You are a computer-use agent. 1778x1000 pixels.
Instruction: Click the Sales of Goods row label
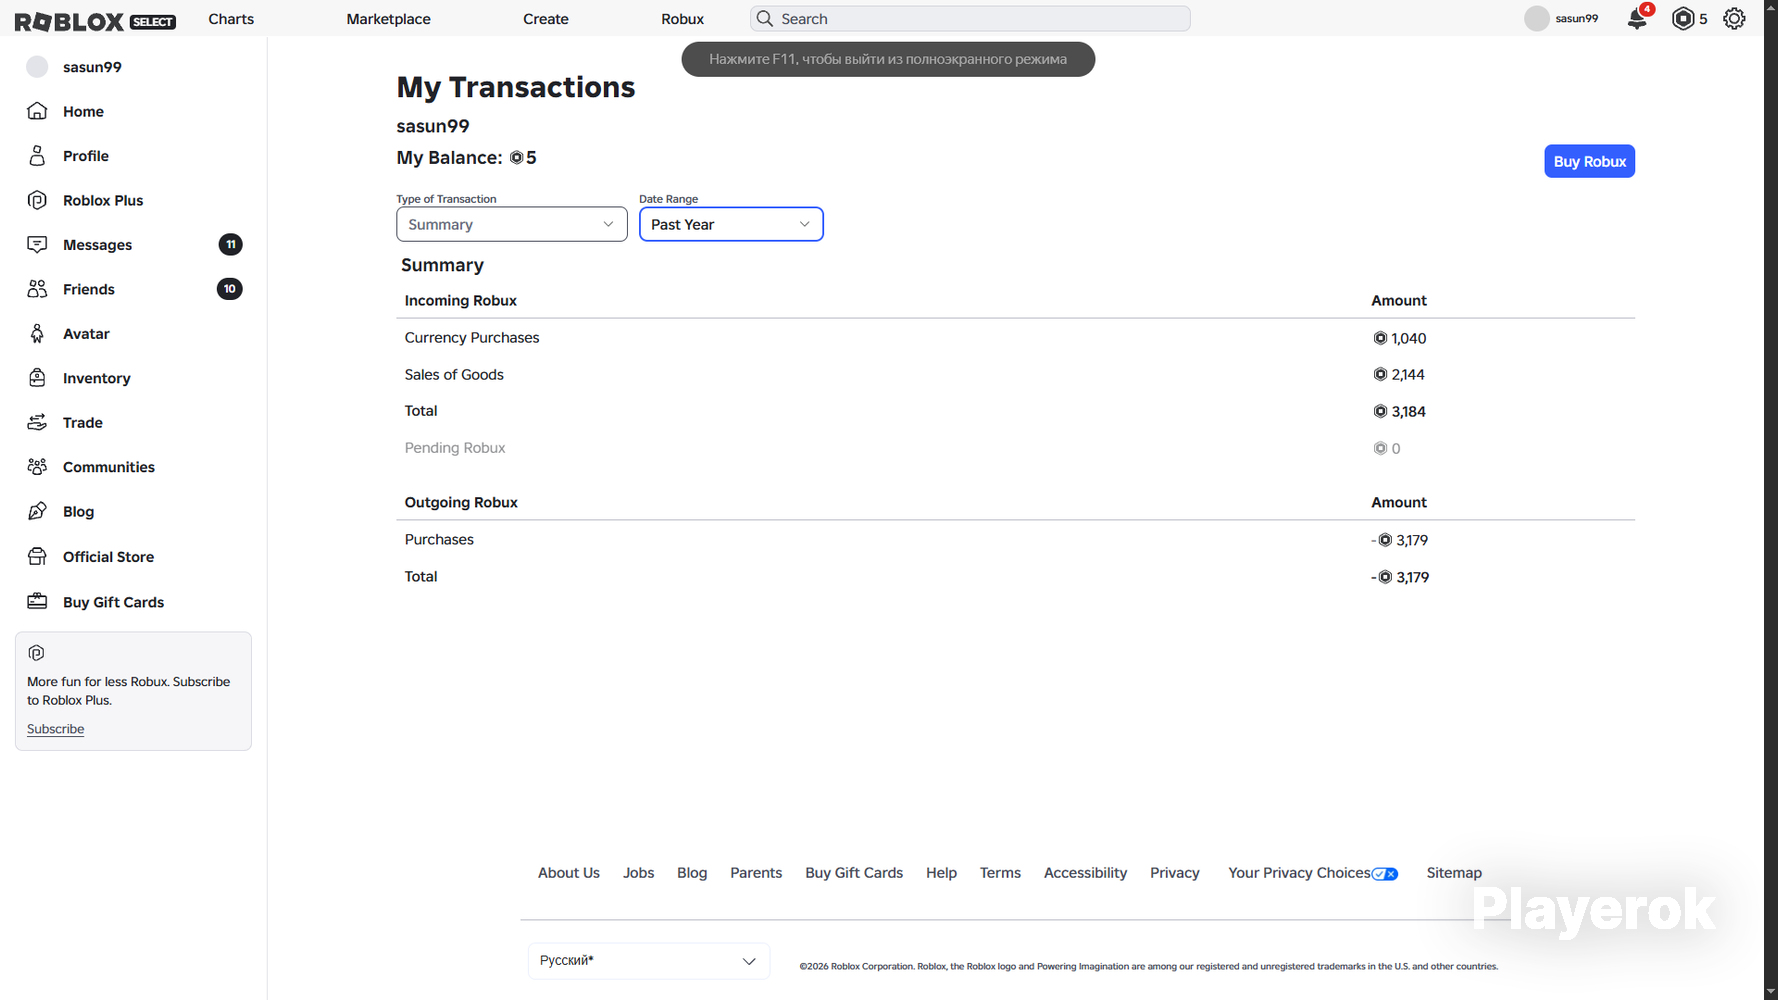click(454, 375)
